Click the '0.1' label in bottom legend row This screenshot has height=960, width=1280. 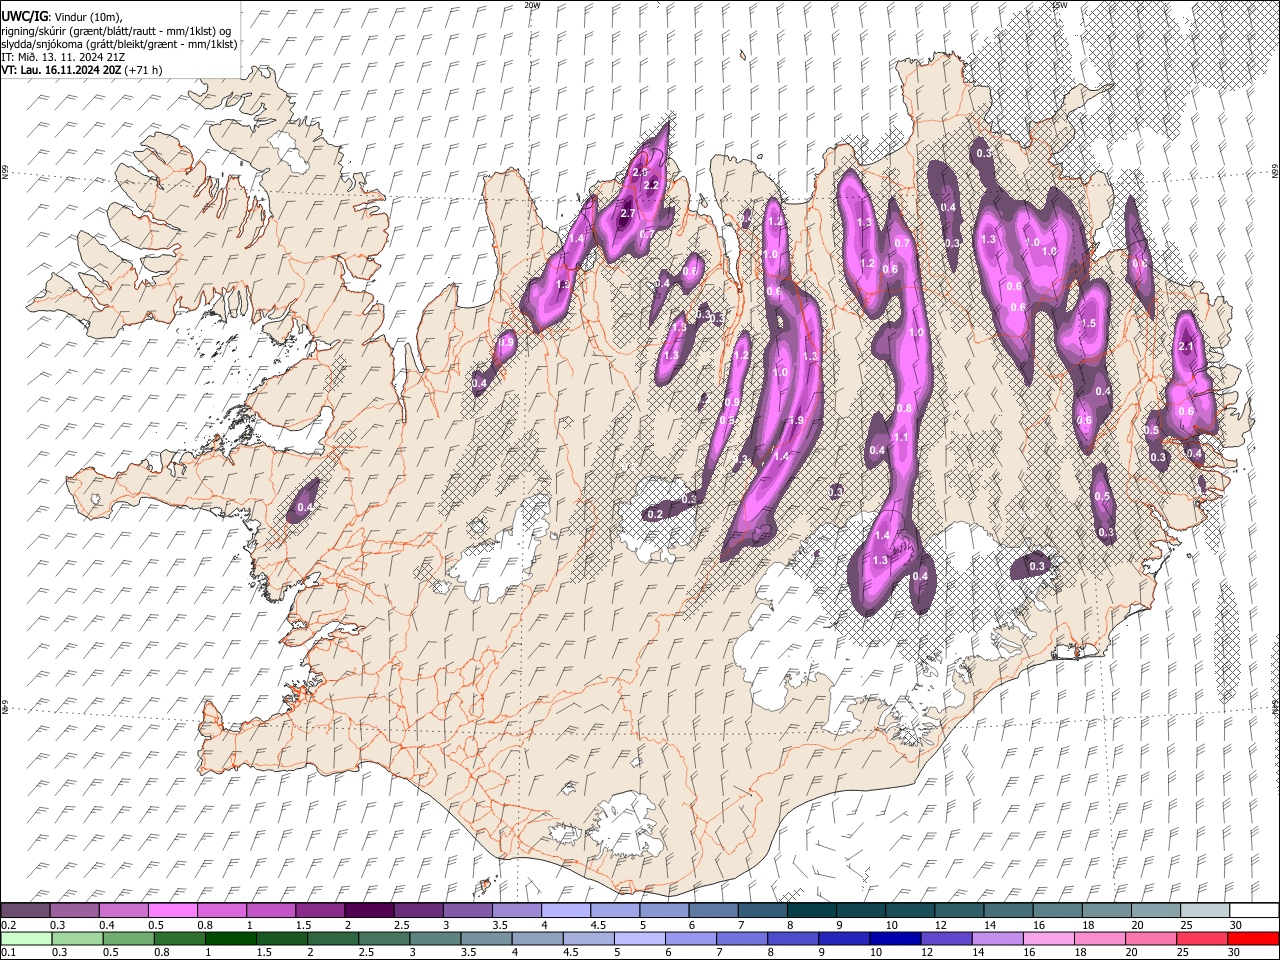coord(8,953)
